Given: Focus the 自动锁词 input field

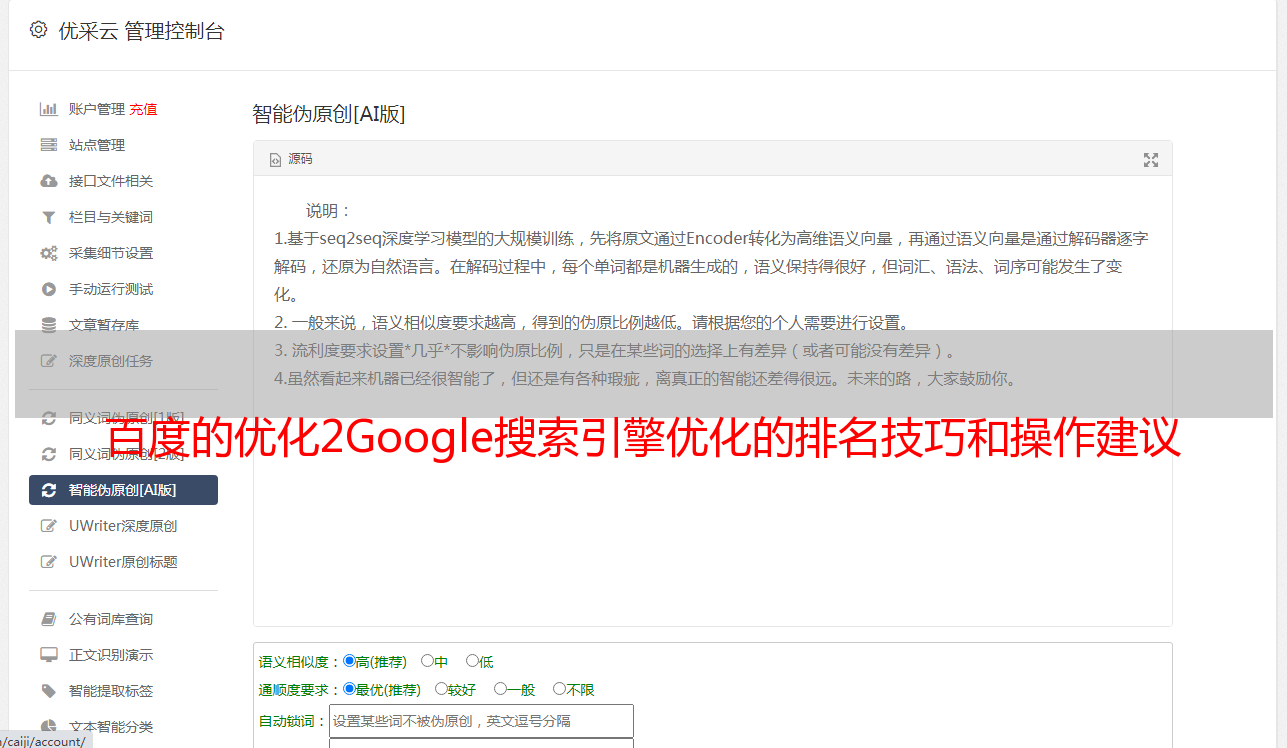Looking at the screenshot, I should pos(481,721).
